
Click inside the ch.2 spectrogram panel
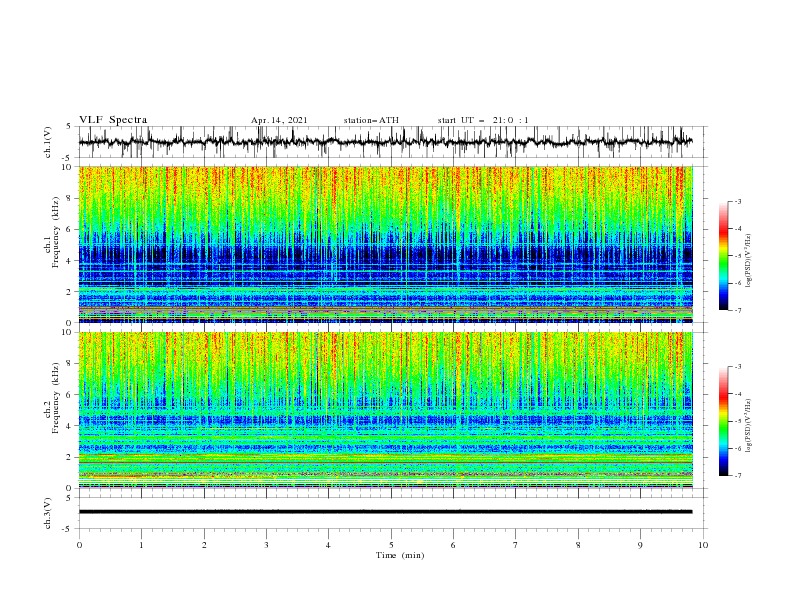click(x=385, y=410)
